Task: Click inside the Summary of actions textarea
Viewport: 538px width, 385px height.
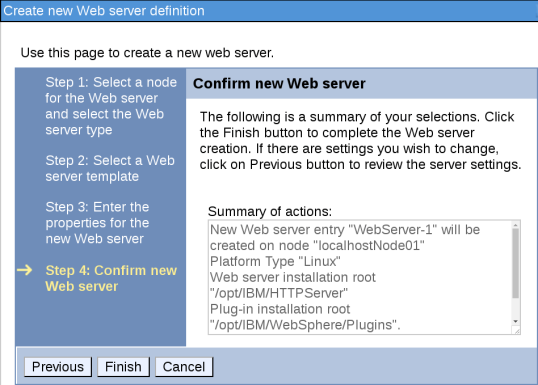Action: pyautogui.click(x=364, y=277)
